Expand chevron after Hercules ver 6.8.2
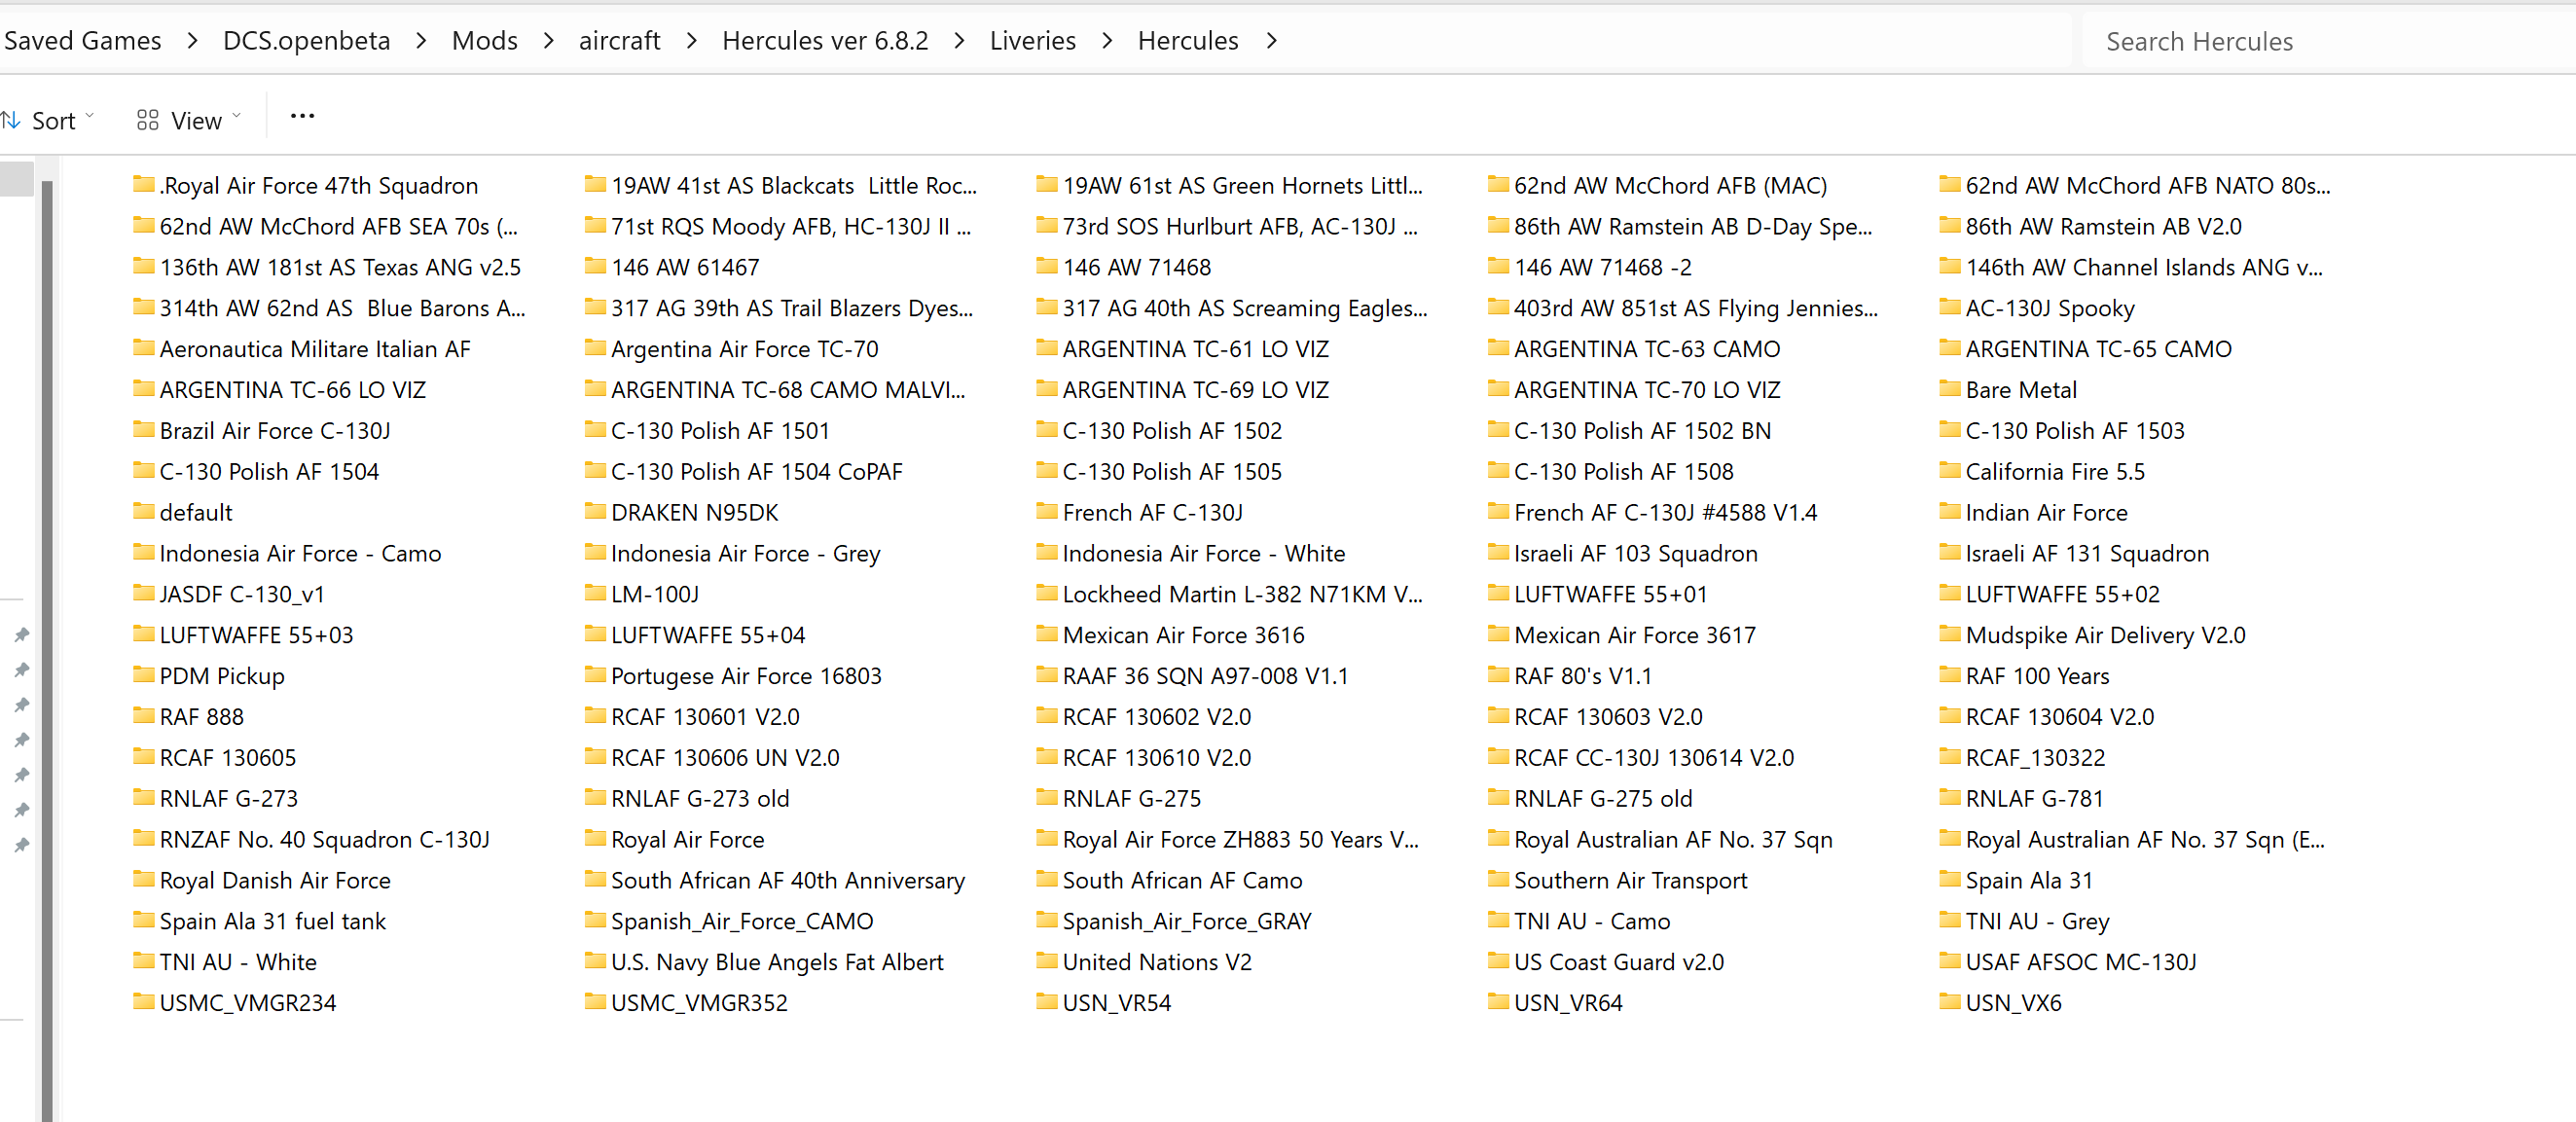This screenshot has height=1122, width=2576. coord(959,41)
